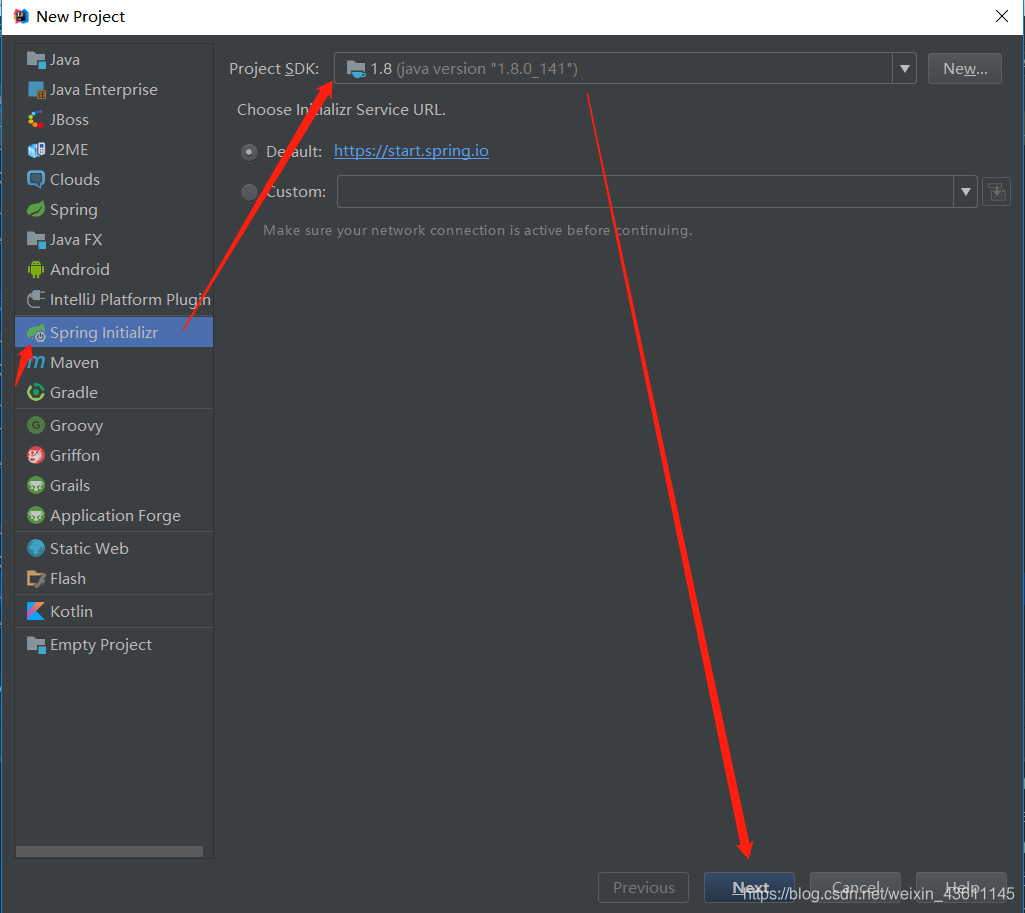This screenshot has width=1025, height=913.
Task: Click inside the Custom URL input field
Action: tap(645, 192)
